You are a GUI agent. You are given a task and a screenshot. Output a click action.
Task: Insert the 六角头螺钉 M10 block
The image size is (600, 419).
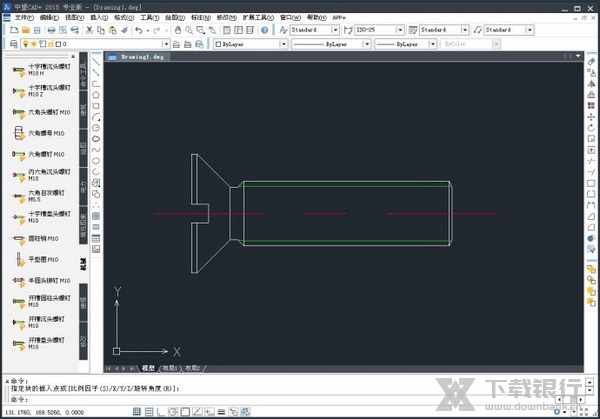41,112
